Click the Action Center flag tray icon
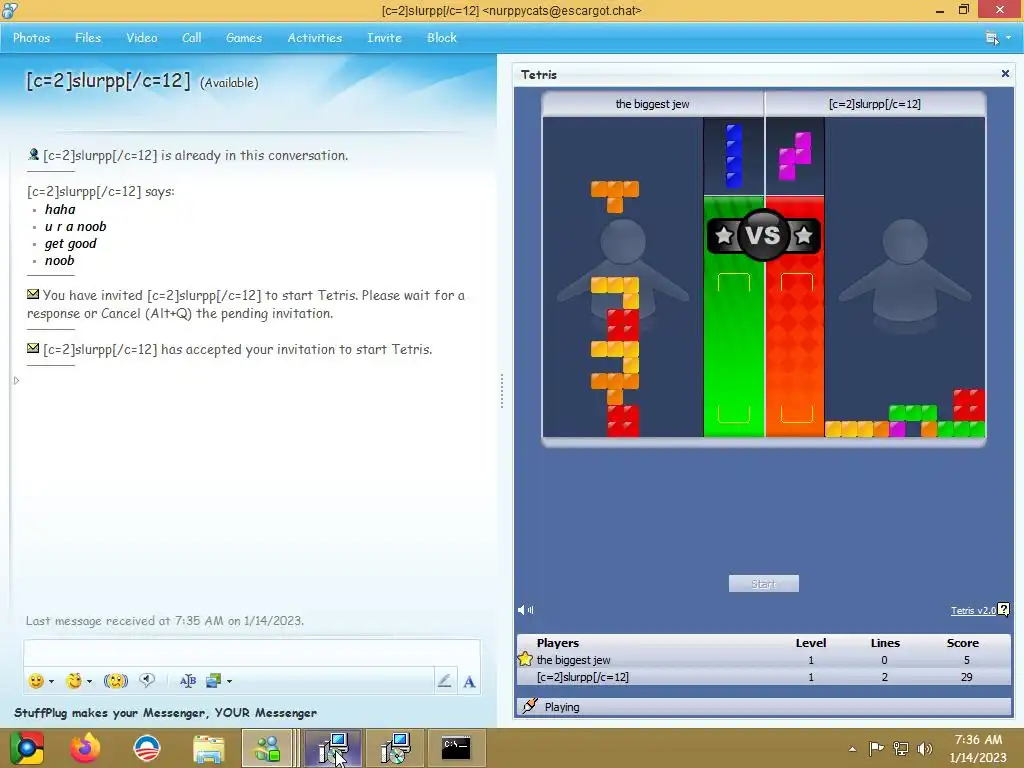The image size is (1024, 768). point(876,748)
